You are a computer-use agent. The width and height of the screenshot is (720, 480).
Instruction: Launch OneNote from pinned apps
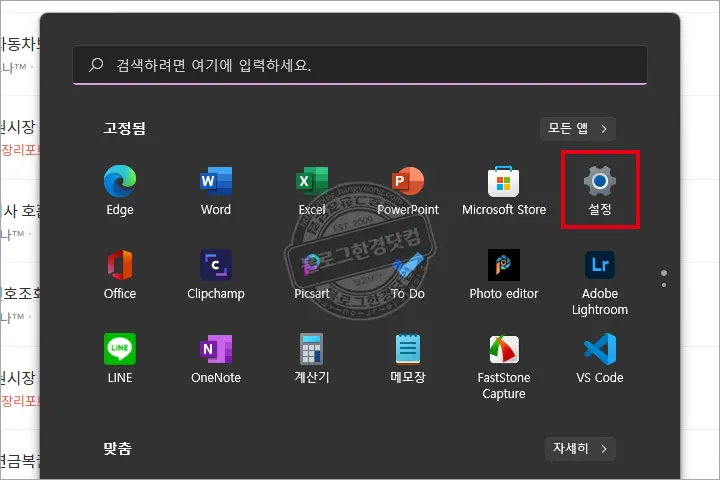tap(216, 358)
